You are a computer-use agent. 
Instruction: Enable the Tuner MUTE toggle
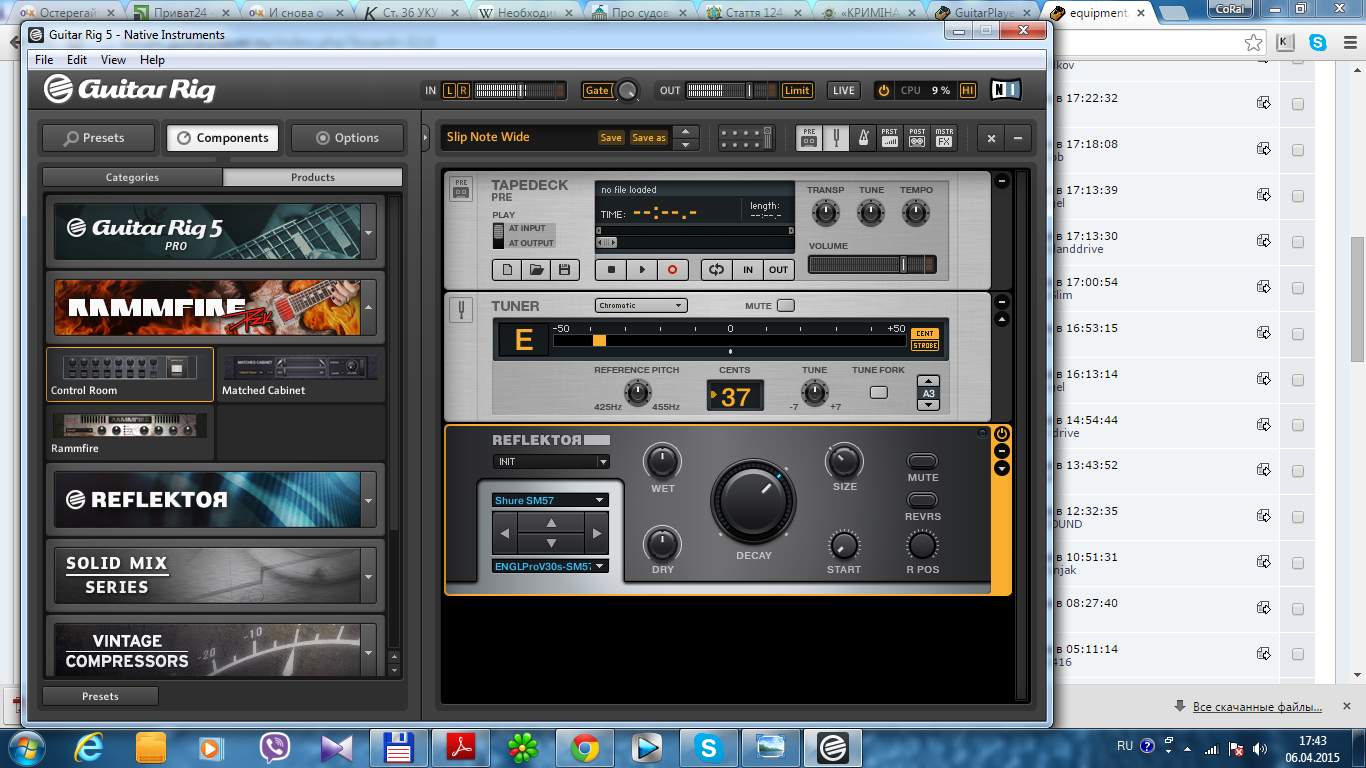point(786,305)
